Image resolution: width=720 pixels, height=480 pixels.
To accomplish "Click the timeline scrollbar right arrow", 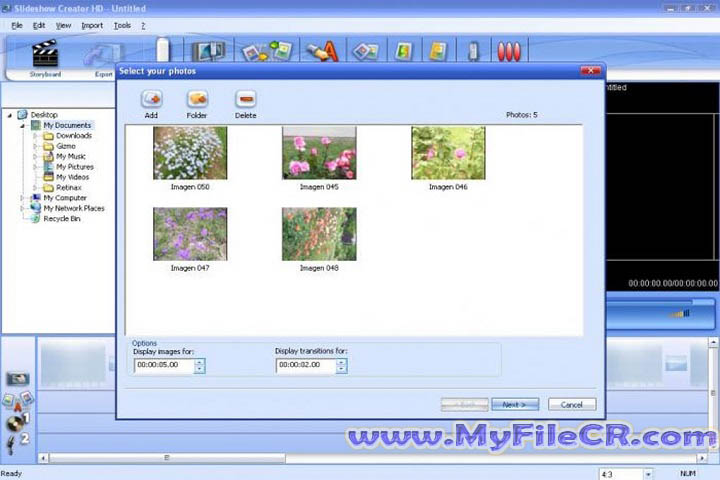I will tap(702, 458).
